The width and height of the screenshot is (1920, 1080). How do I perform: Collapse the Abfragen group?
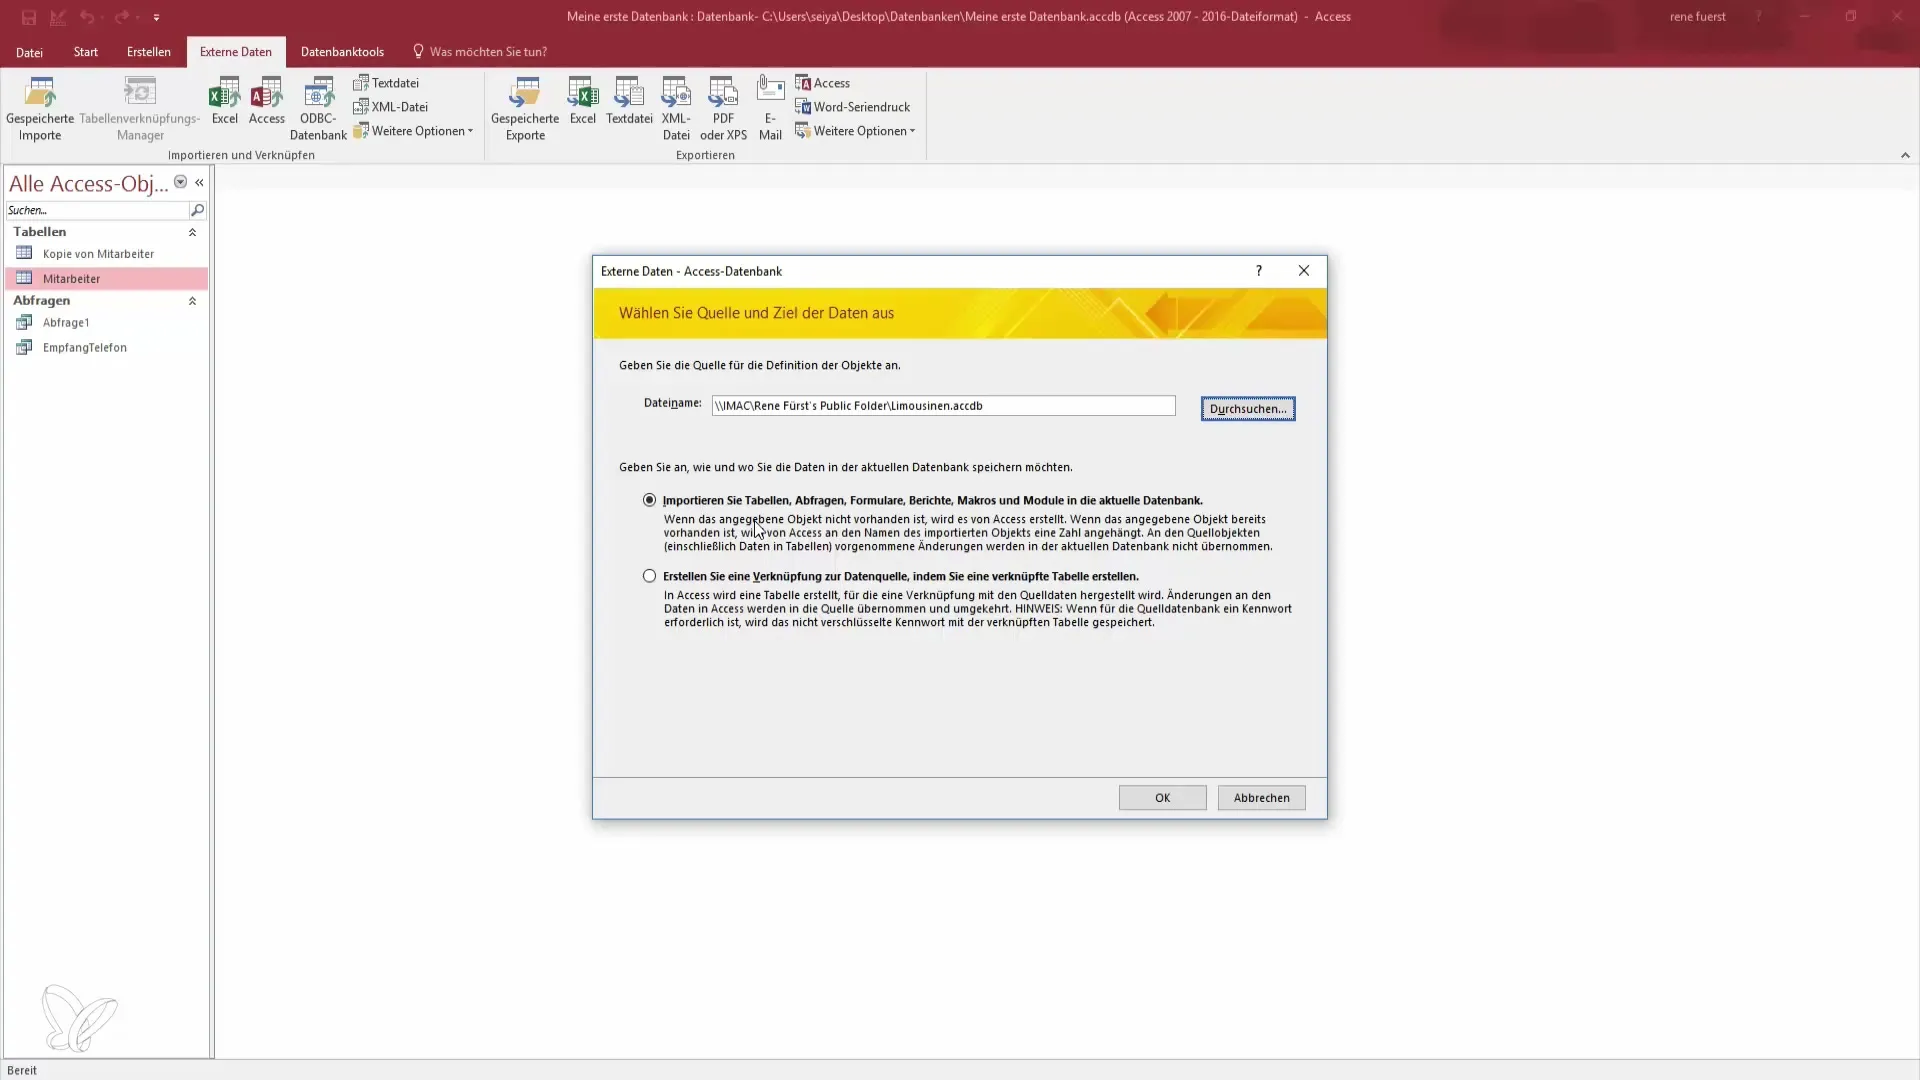pos(192,301)
